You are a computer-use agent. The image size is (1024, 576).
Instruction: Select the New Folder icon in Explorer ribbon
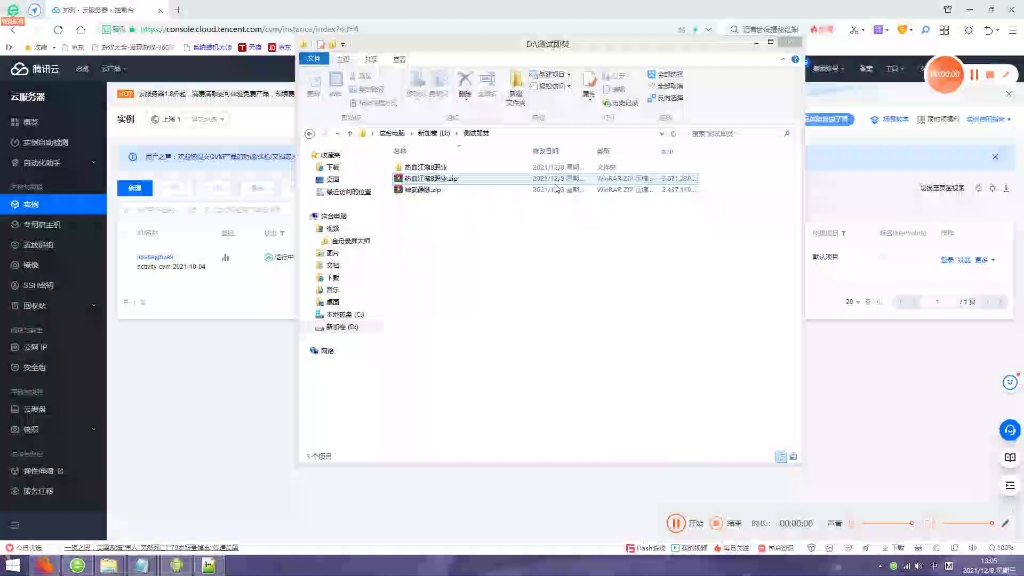tap(515, 85)
